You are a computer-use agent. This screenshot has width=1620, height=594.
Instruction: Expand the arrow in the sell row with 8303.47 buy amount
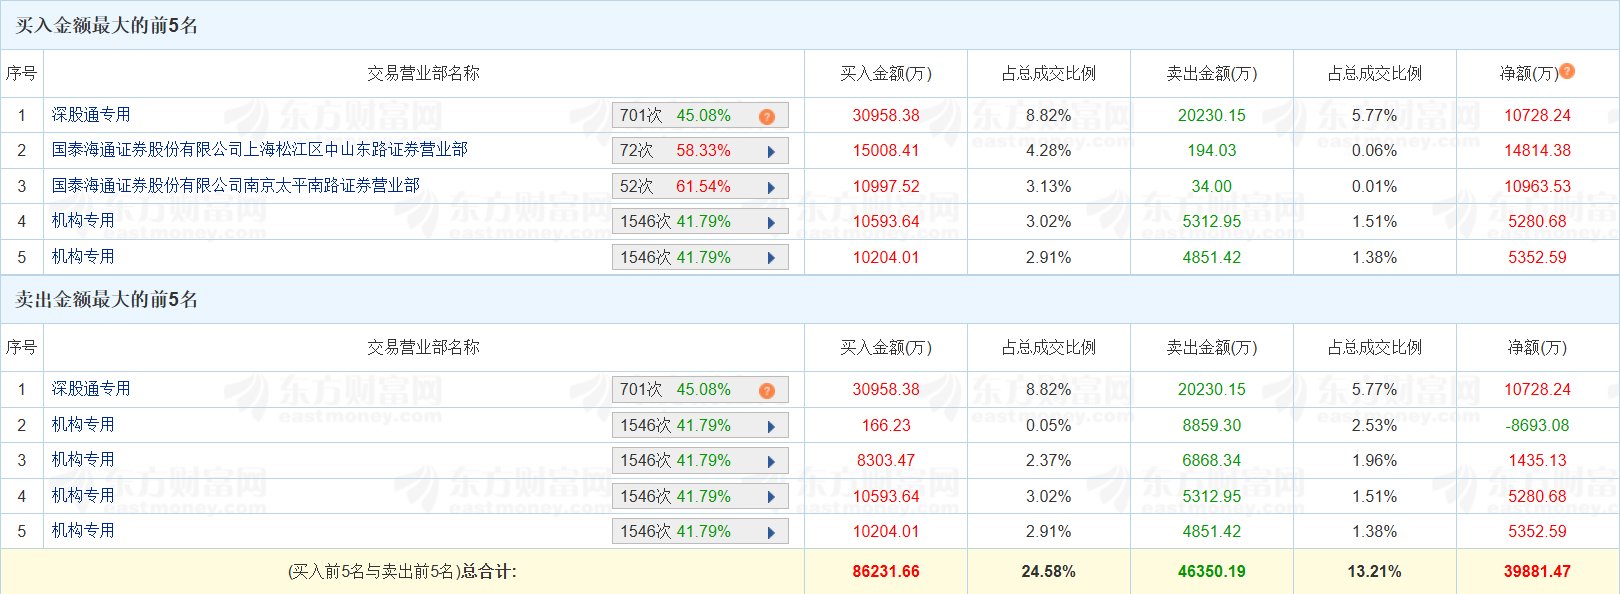(771, 462)
